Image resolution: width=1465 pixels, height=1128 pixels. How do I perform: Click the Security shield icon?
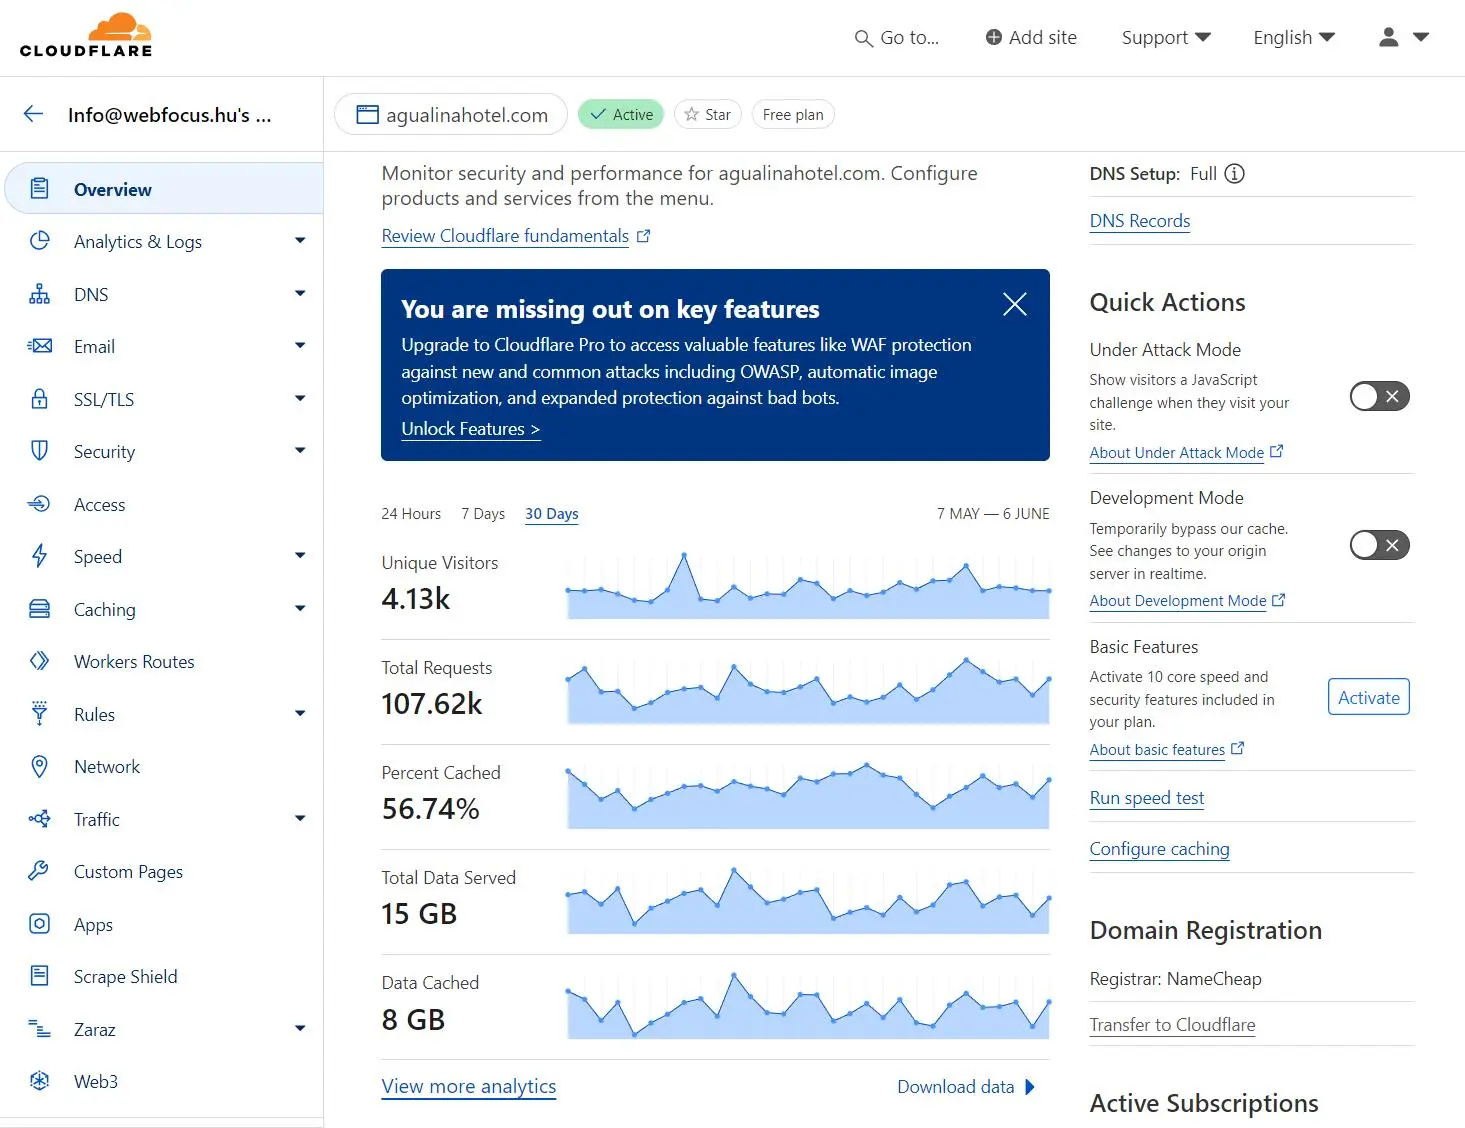[39, 451]
